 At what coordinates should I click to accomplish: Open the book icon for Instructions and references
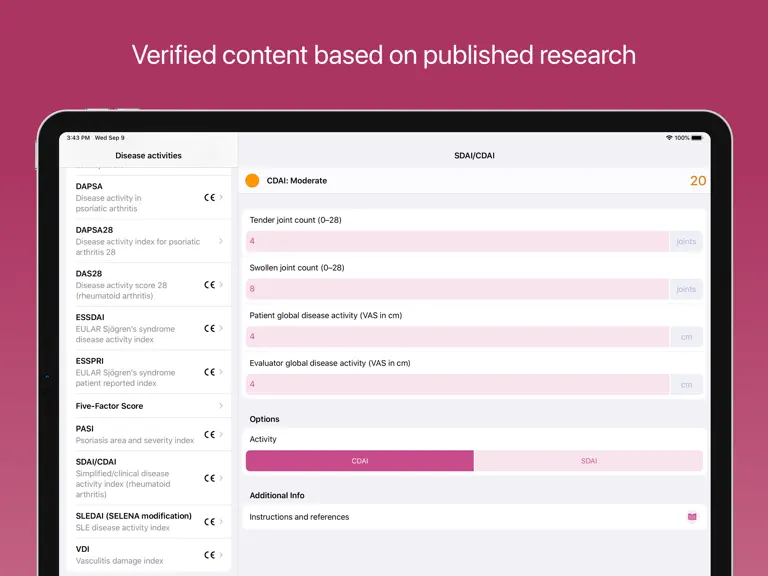pyautogui.click(x=692, y=517)
